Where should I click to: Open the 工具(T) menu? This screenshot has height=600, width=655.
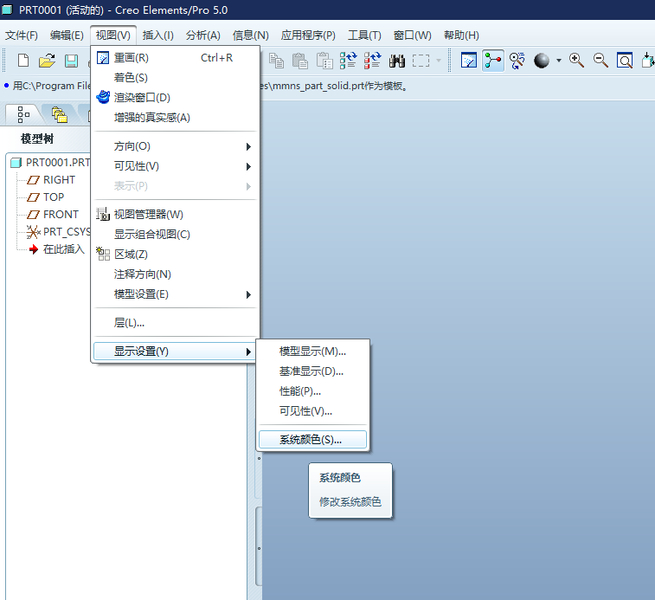(x=365, y=36)
